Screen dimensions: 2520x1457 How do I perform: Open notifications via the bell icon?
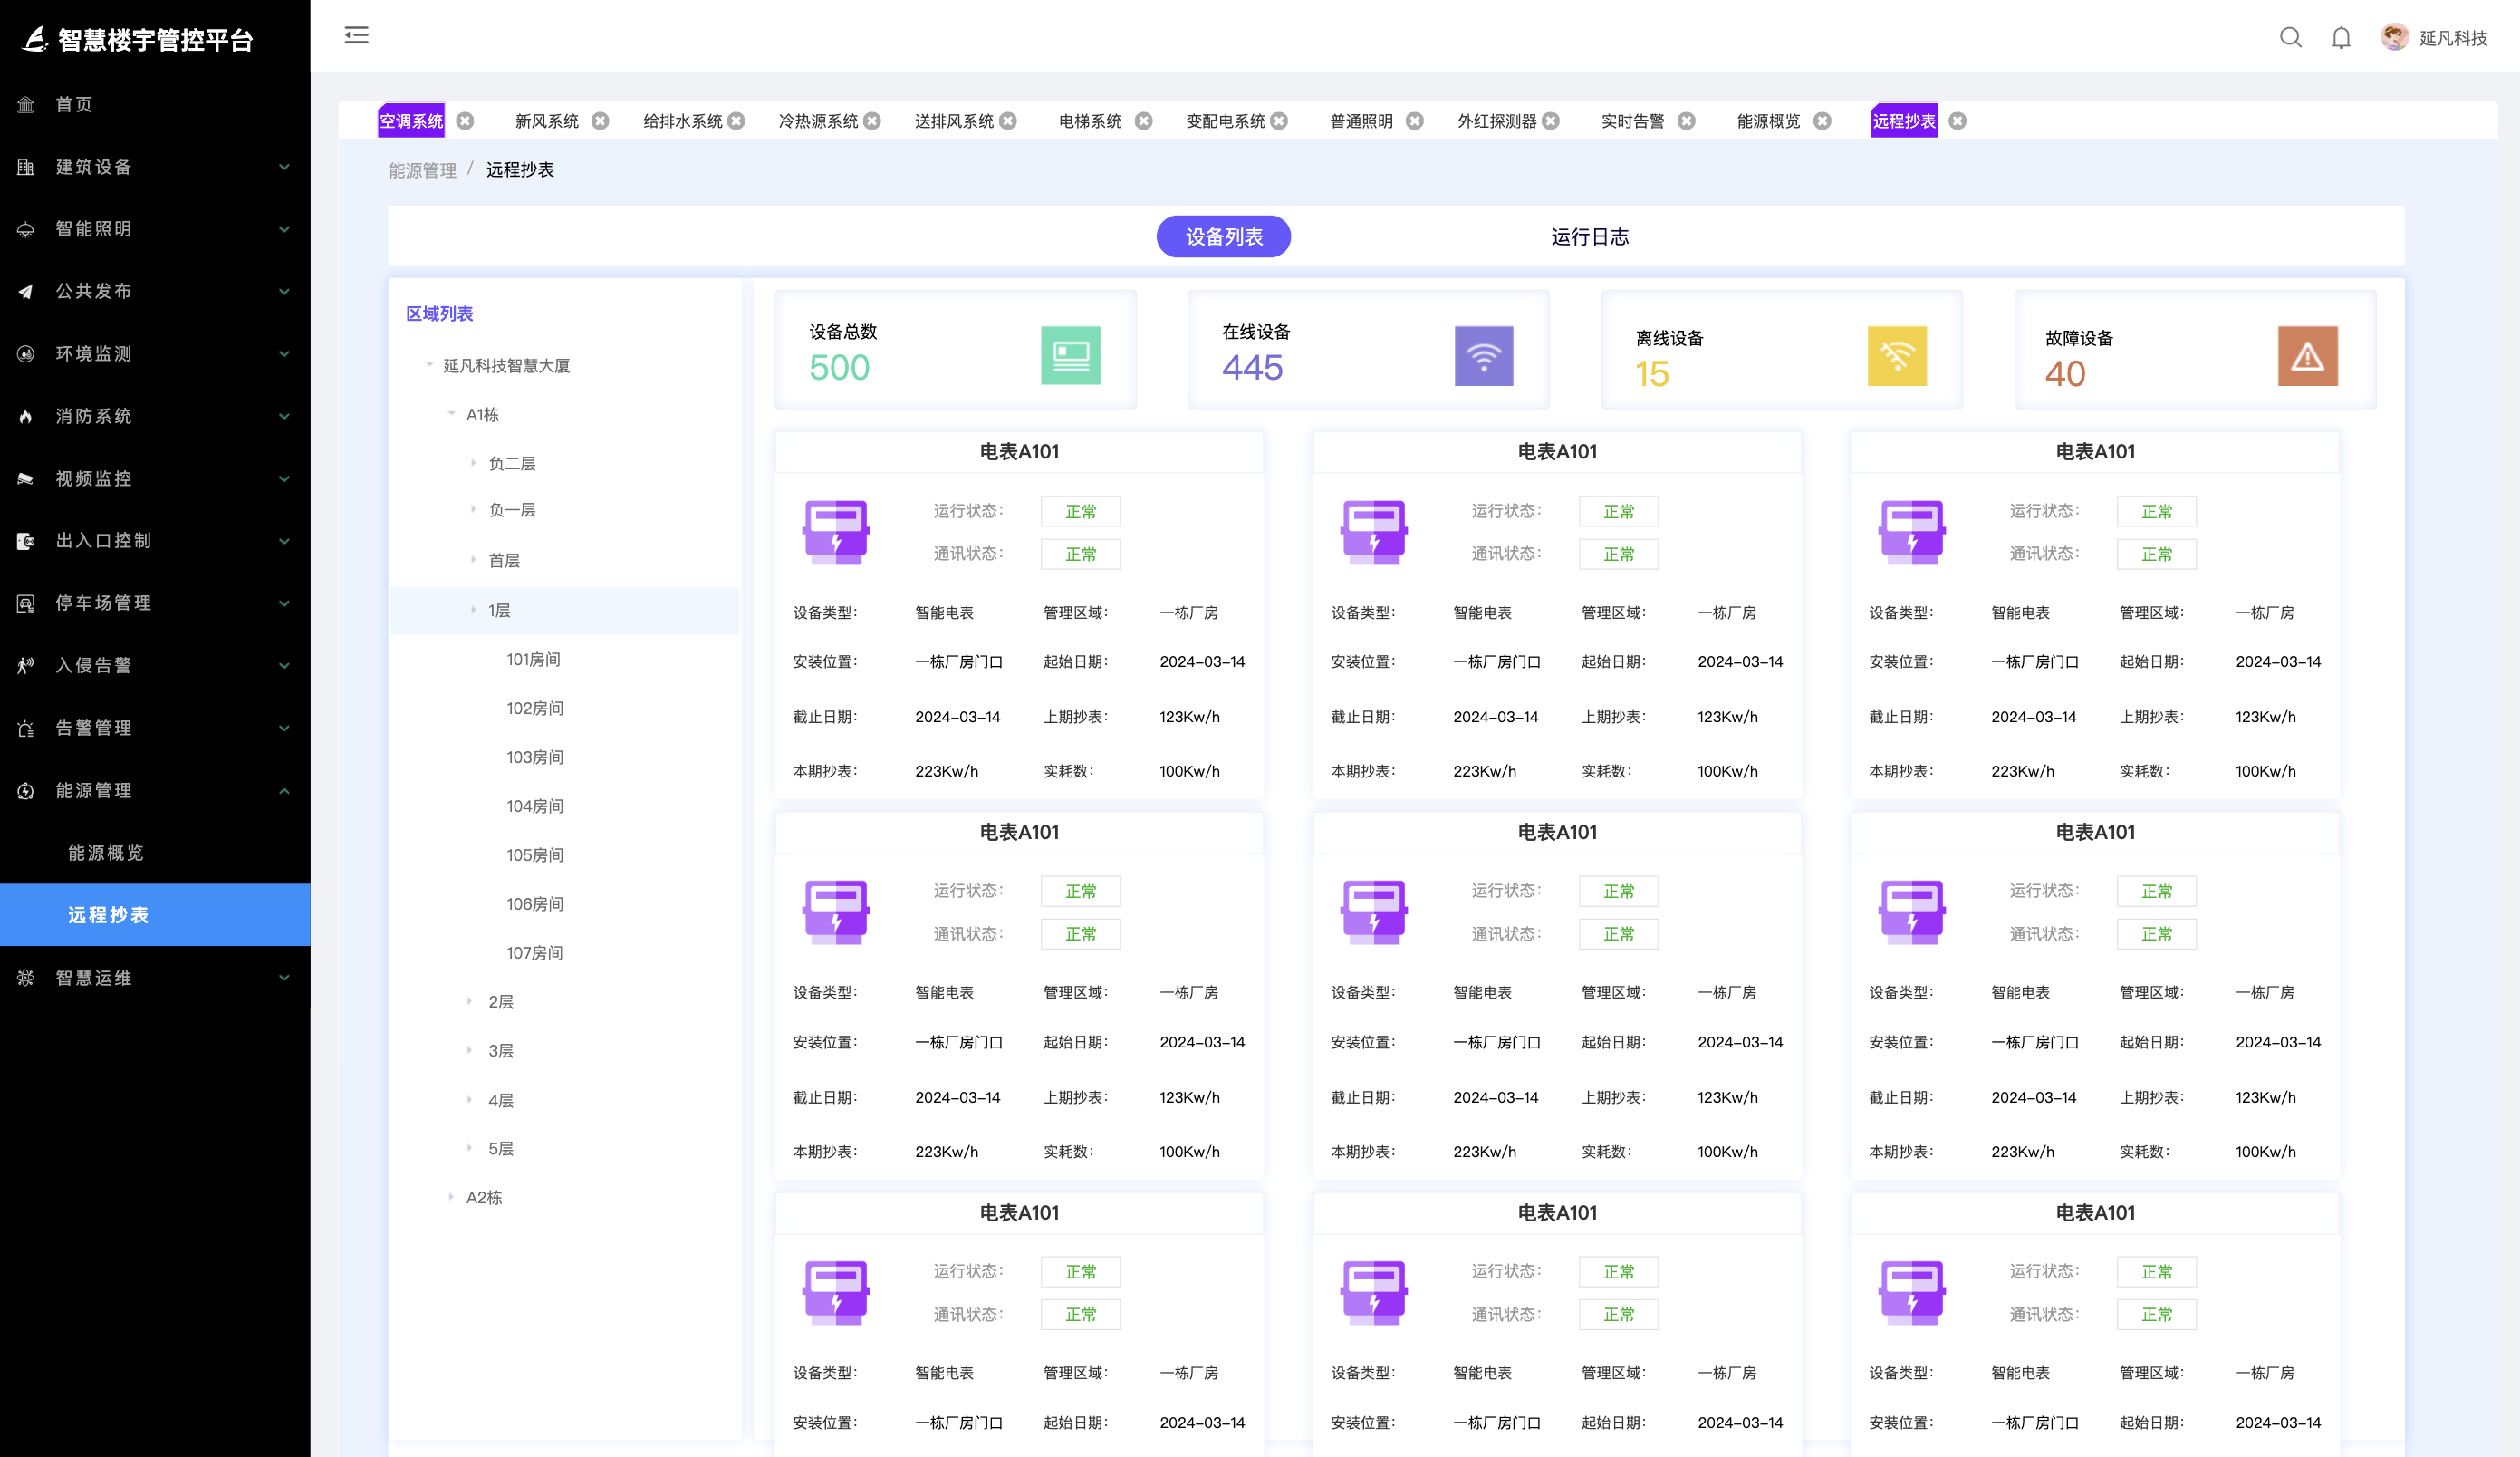click(2341, 38)
